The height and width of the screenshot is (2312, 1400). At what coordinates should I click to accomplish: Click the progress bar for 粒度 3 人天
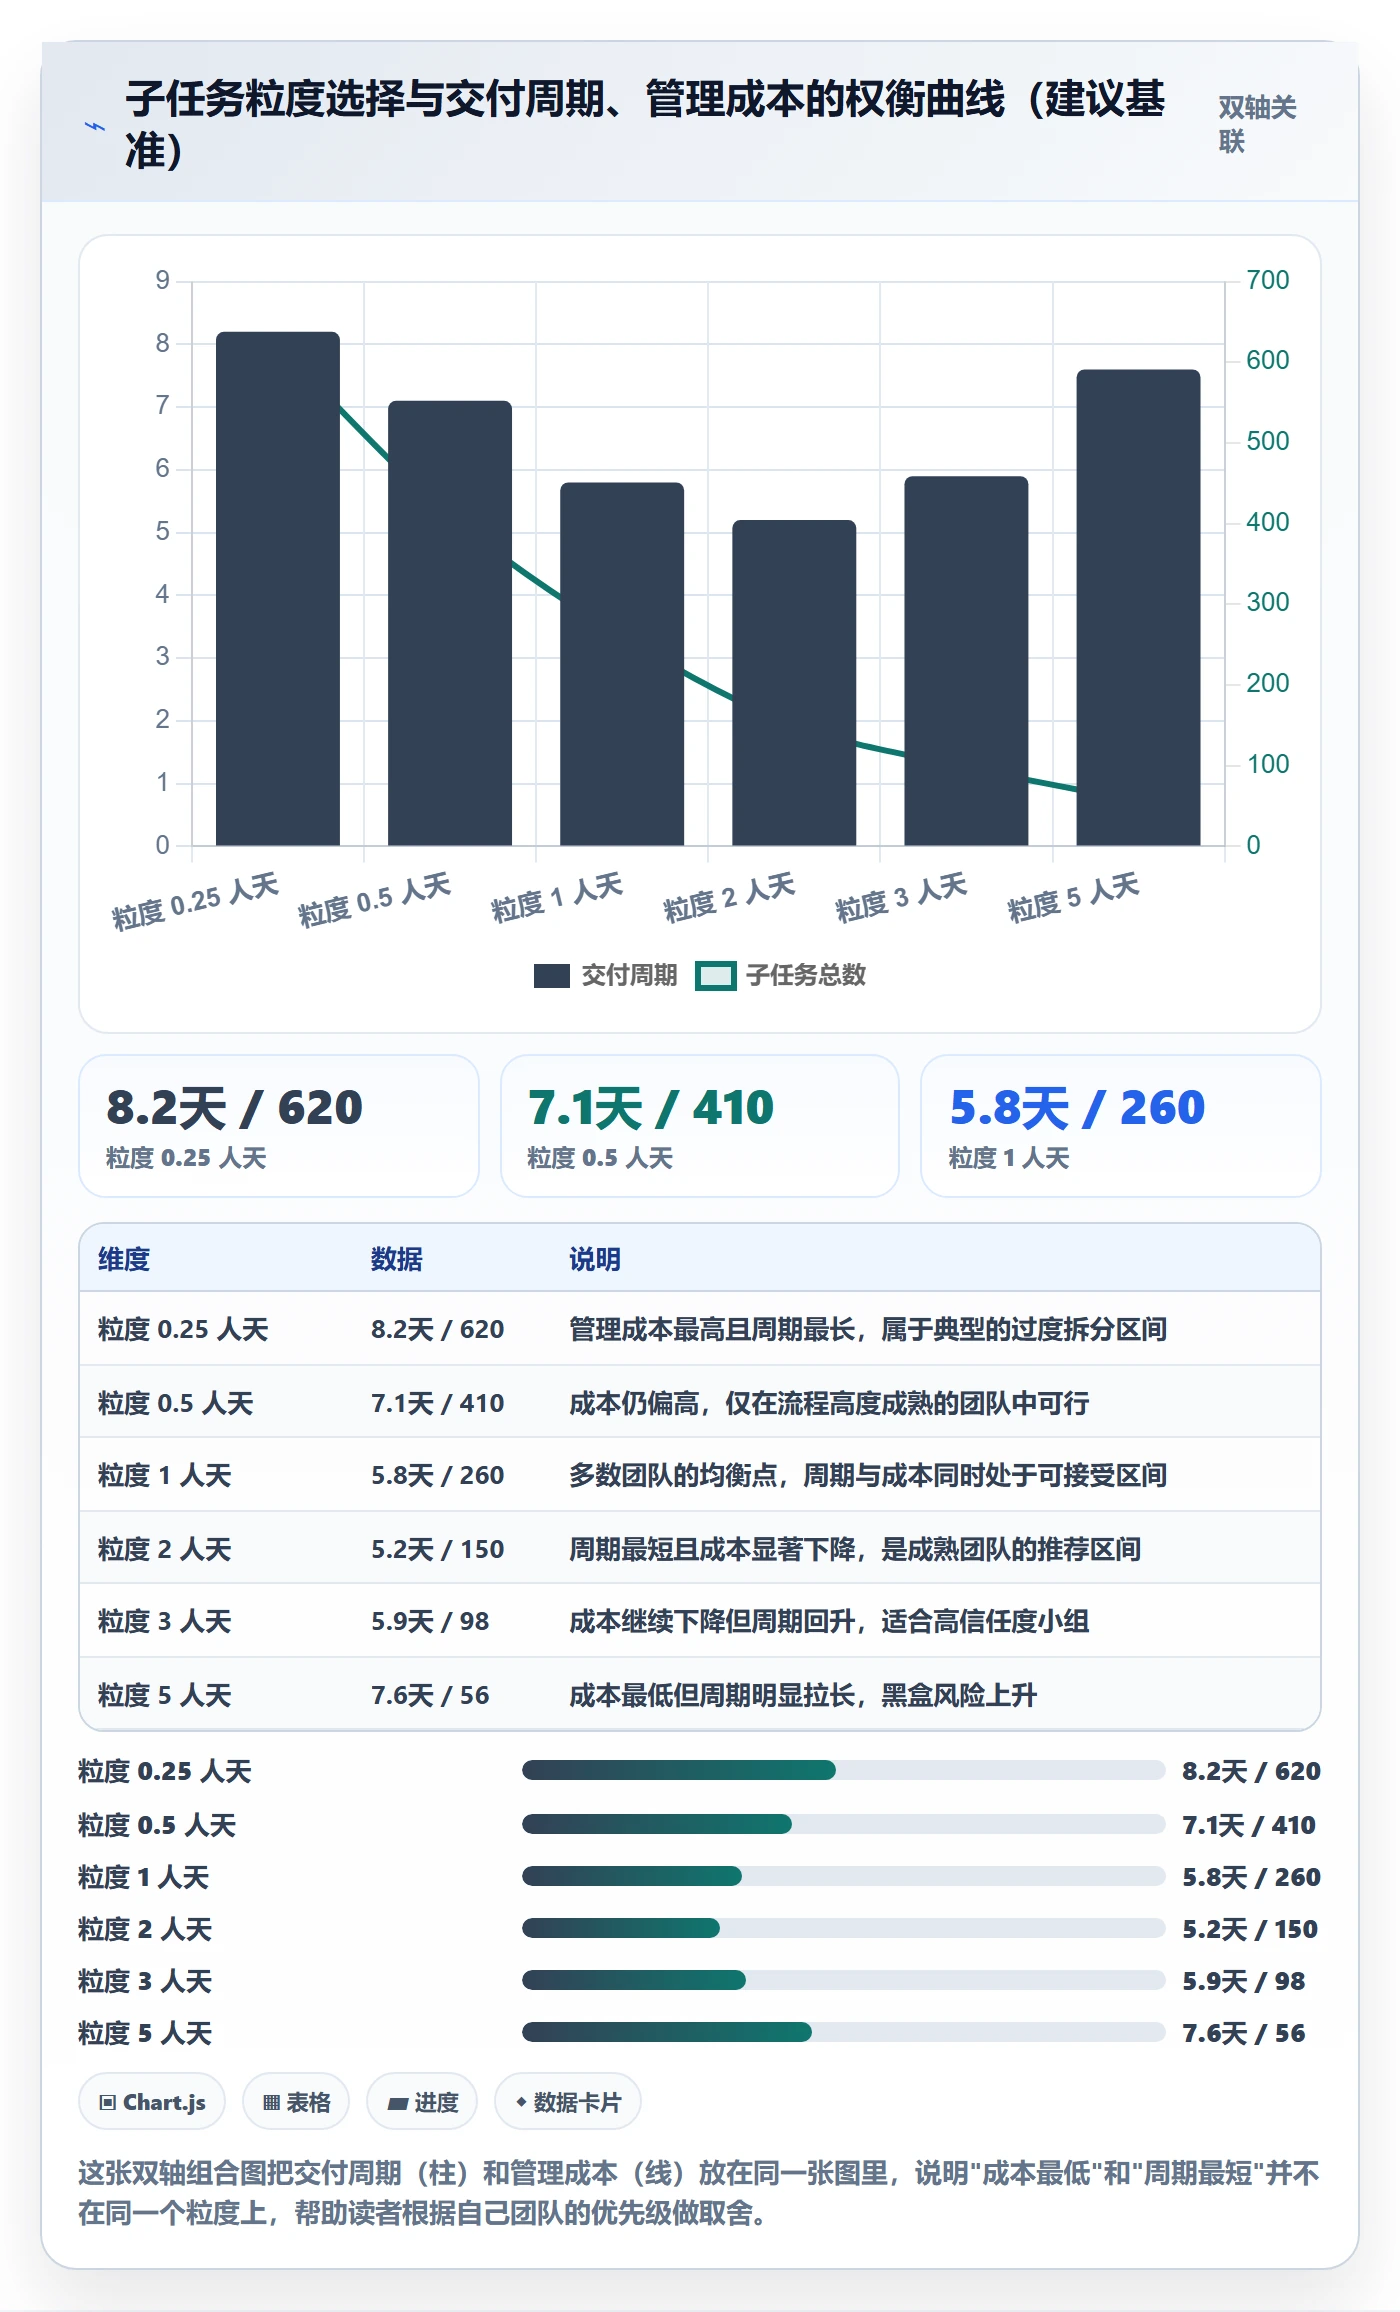click(x=843, y=1981)
